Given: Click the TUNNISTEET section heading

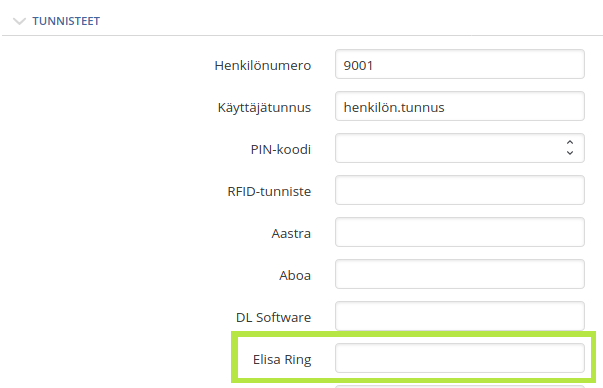Looking at the screenshot, I should pos(66,21).
